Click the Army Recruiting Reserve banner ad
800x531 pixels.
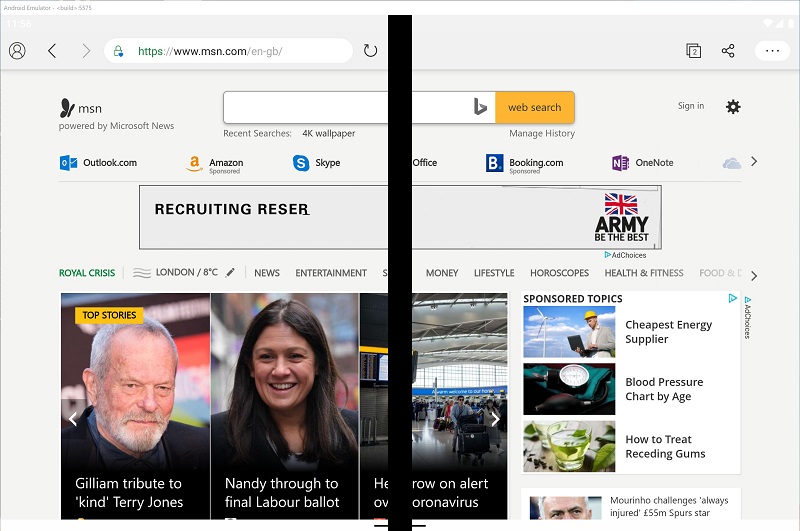[x=400, y=217]
